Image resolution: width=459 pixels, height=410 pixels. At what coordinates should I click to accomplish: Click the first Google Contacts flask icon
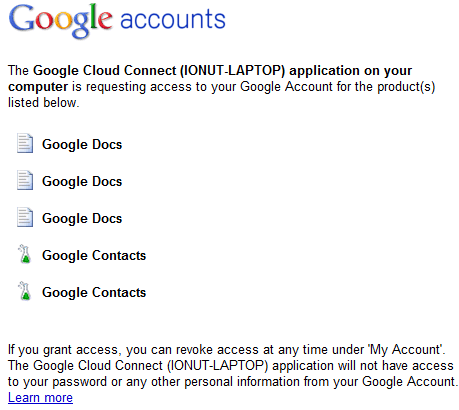25,254
